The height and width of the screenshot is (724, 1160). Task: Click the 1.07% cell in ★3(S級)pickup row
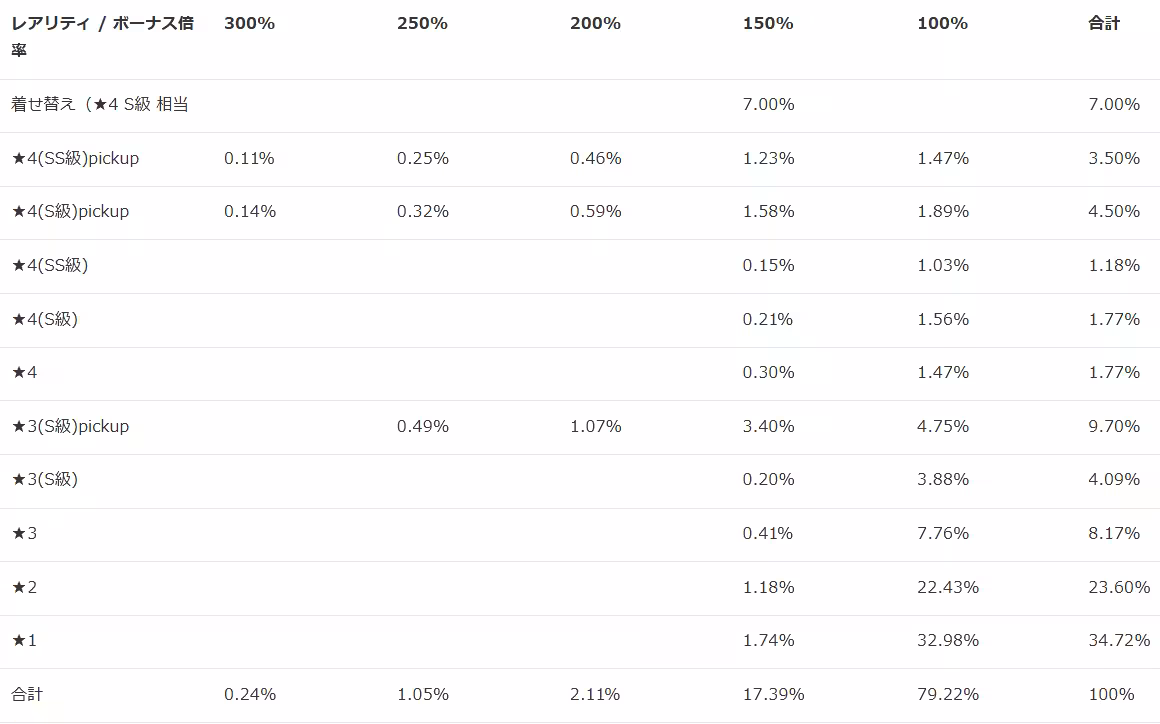[595, 426]
